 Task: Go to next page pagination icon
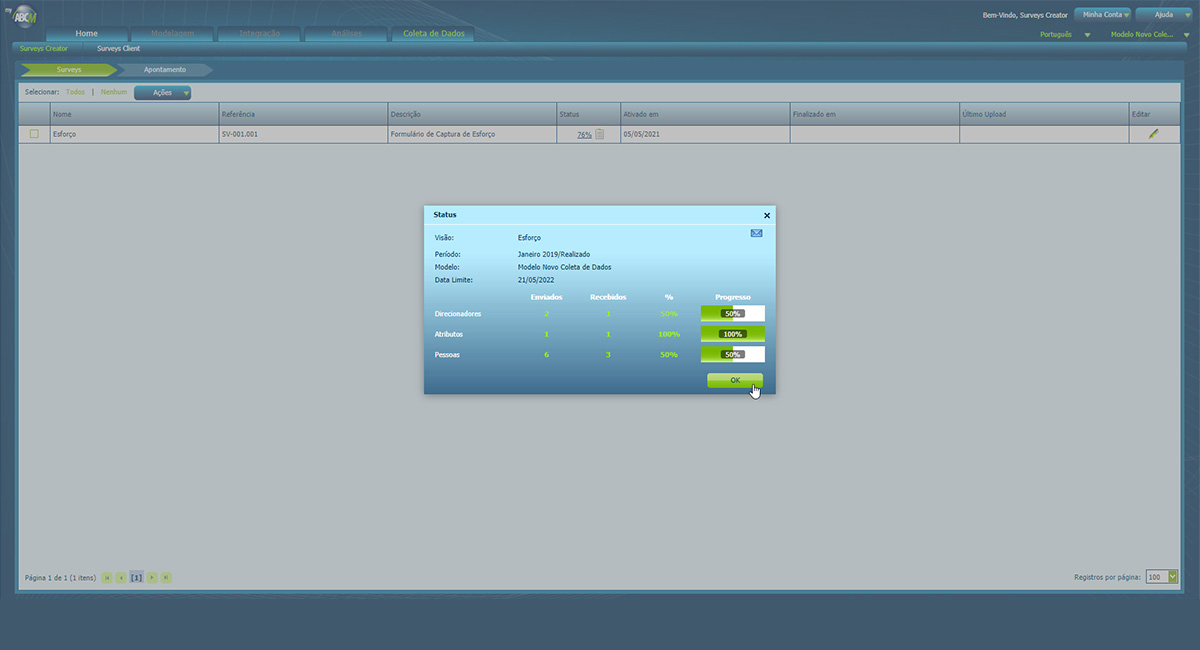pyautogui.click(x=152, y=577)
